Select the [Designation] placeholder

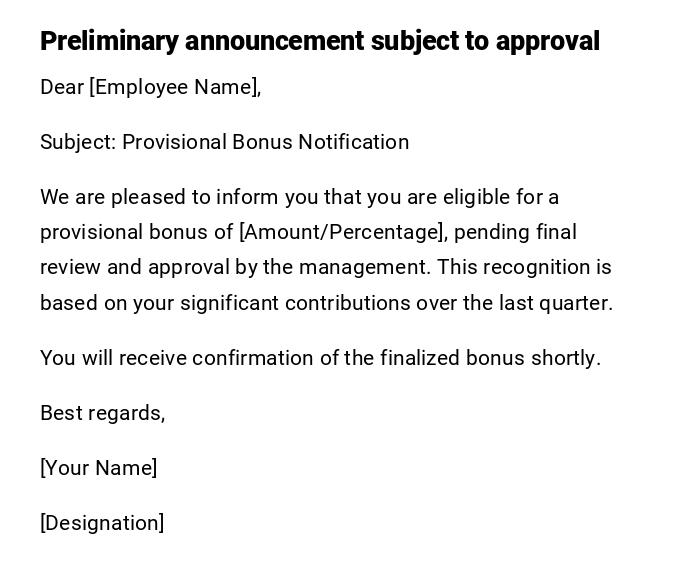coord(102,523)
